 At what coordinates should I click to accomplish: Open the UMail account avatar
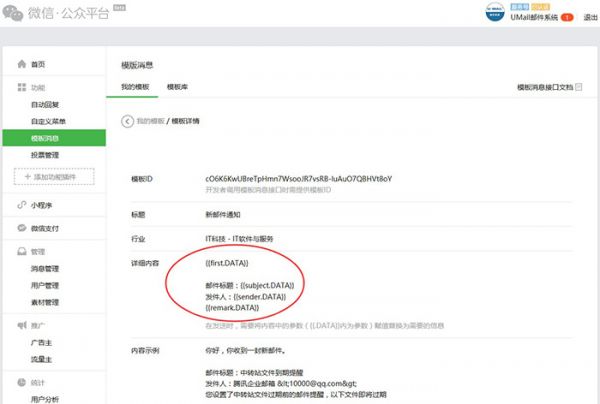pos(495,12)
